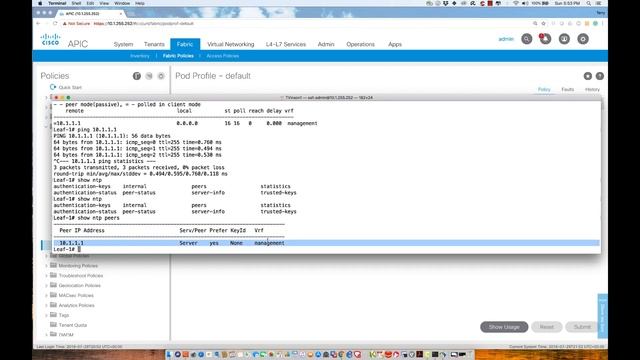The height and width of the screenshot is (360, 640).
Task: Click the first dark Policies panel toolbar icon
Action: coord(137,76)
